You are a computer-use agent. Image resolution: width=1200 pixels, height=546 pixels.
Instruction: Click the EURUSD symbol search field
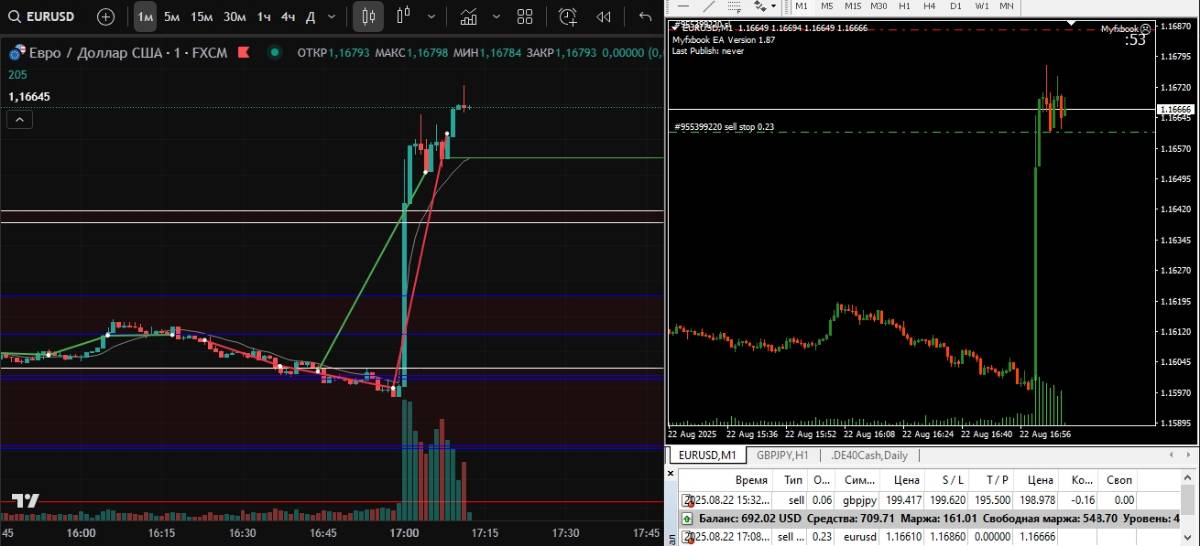click(48, 16)
